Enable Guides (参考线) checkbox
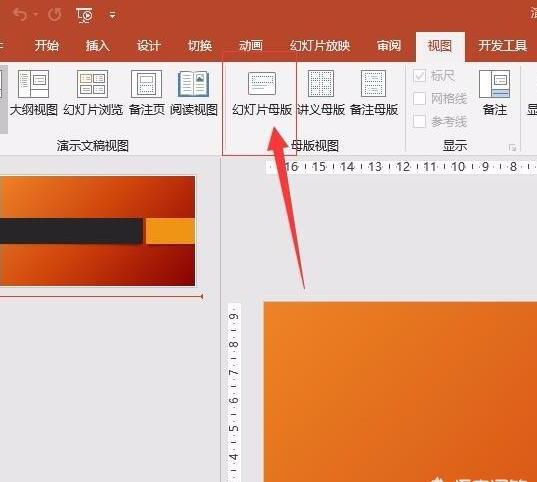537x482 pixels. click(420, 121)
